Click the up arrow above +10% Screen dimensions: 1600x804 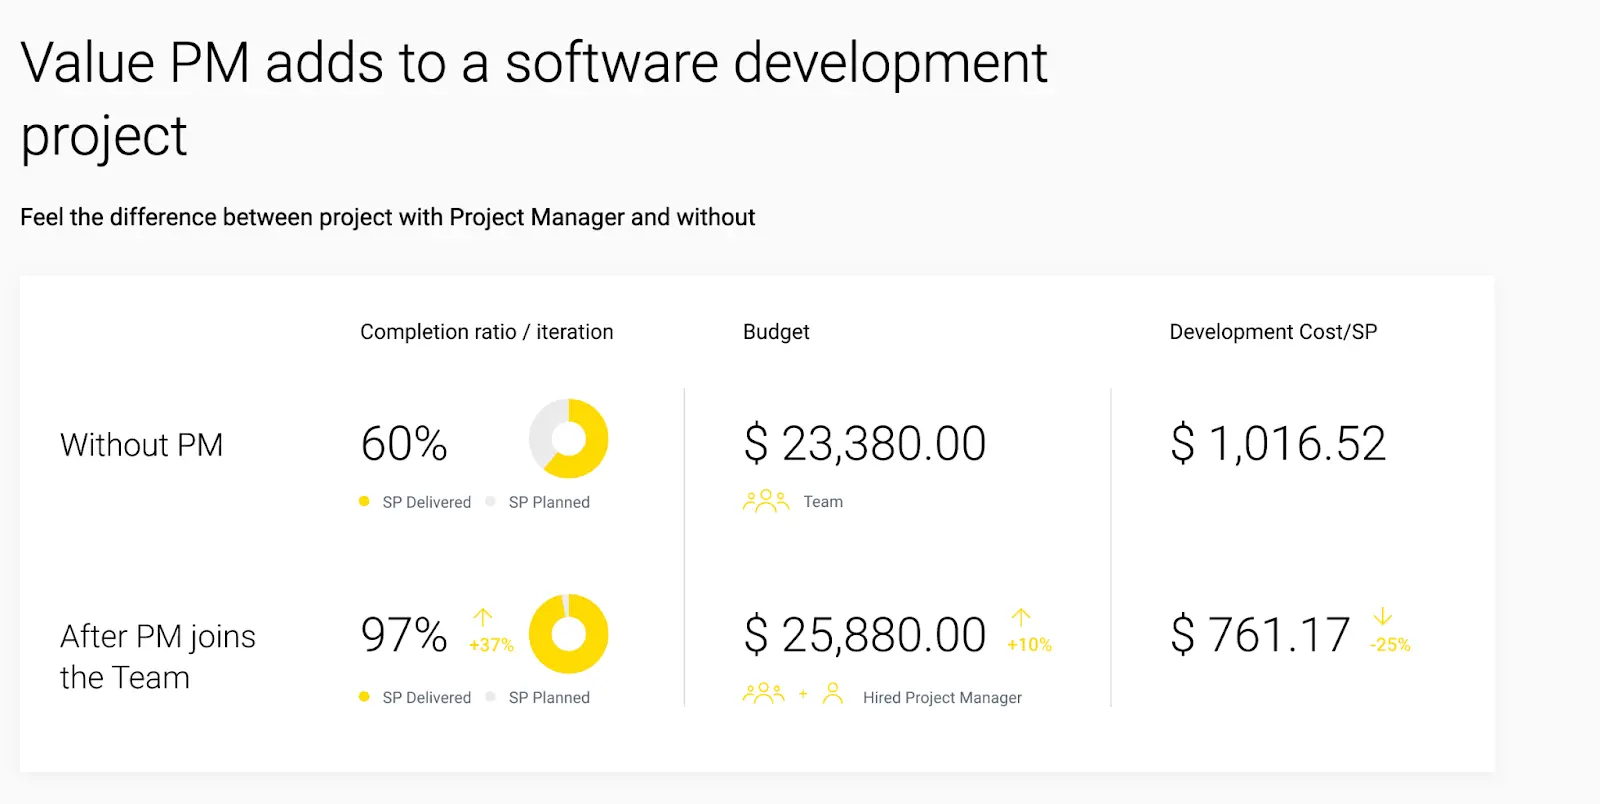[1021, 618]
